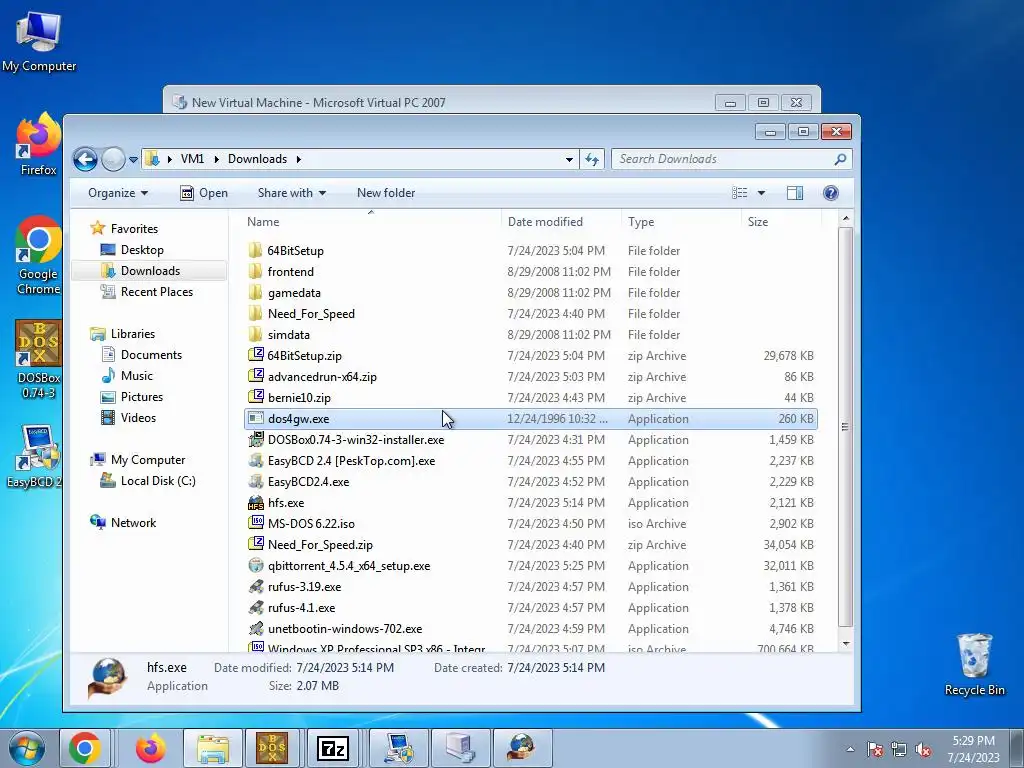This screenshot has height=768, width=1024.
Task: Open recent locations dropdown next to Forward
Action: click(x=133, y=159)
